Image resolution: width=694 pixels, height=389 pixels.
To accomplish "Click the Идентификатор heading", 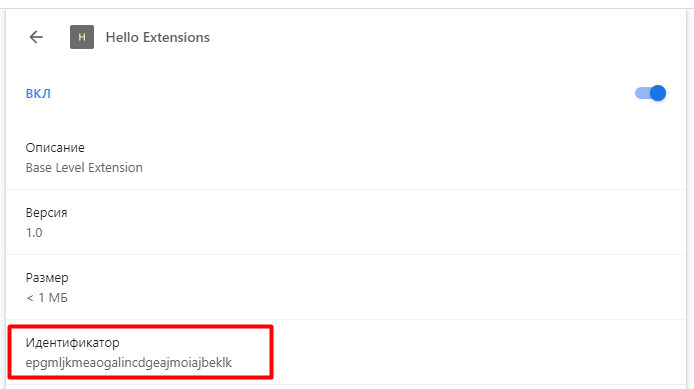I will tap(73, 343).
